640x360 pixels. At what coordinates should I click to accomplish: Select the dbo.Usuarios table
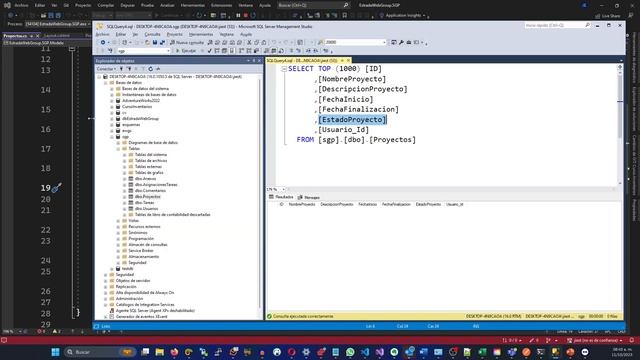pos(146,209)
